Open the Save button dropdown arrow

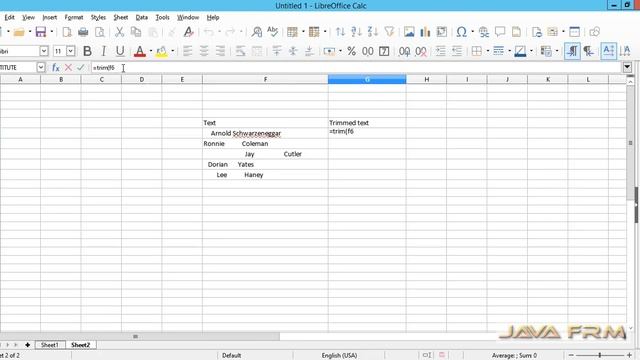(x=52, y=32)
